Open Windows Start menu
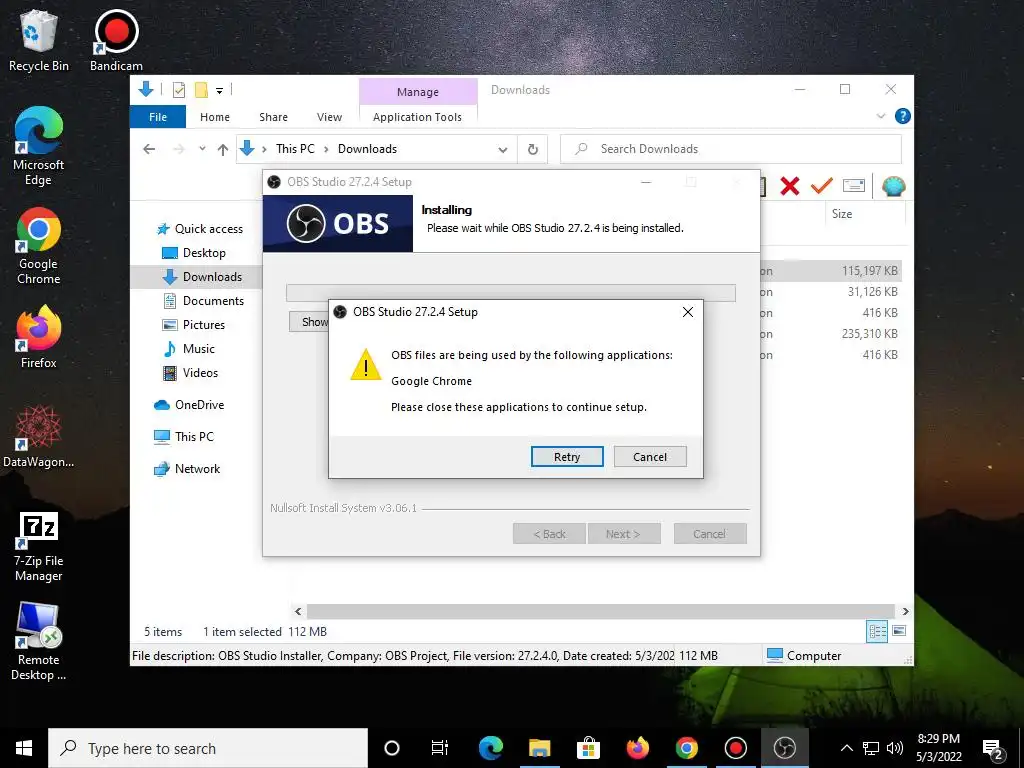The height and width of the screenshot is (768, 1024). point(24,748)
